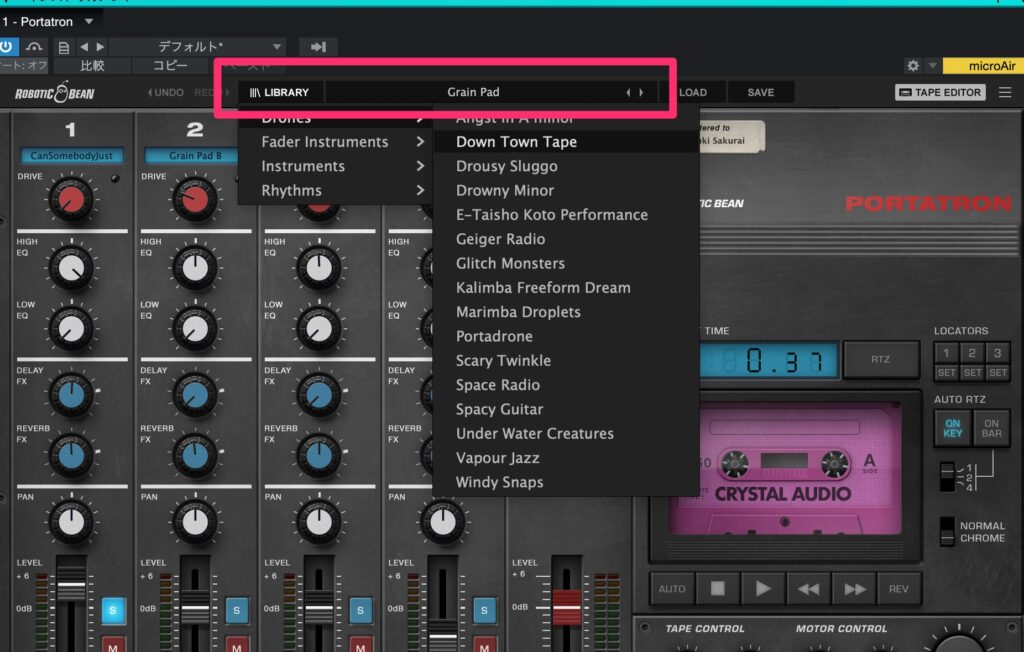Open the hamburger menu beside Tape Editor
The image size is (1024, 652).
pyautogui.click(x=1005, y=93)
